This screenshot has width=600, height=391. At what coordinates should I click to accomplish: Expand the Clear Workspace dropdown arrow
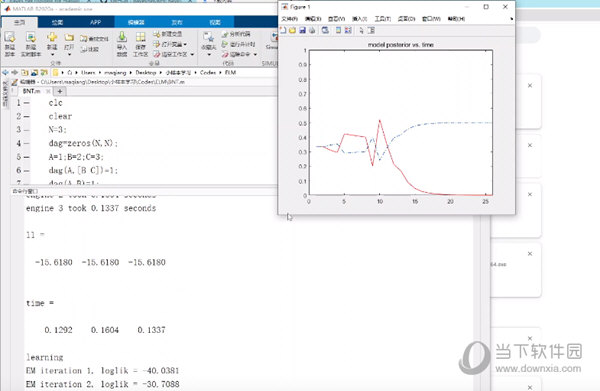coord(192,54)
